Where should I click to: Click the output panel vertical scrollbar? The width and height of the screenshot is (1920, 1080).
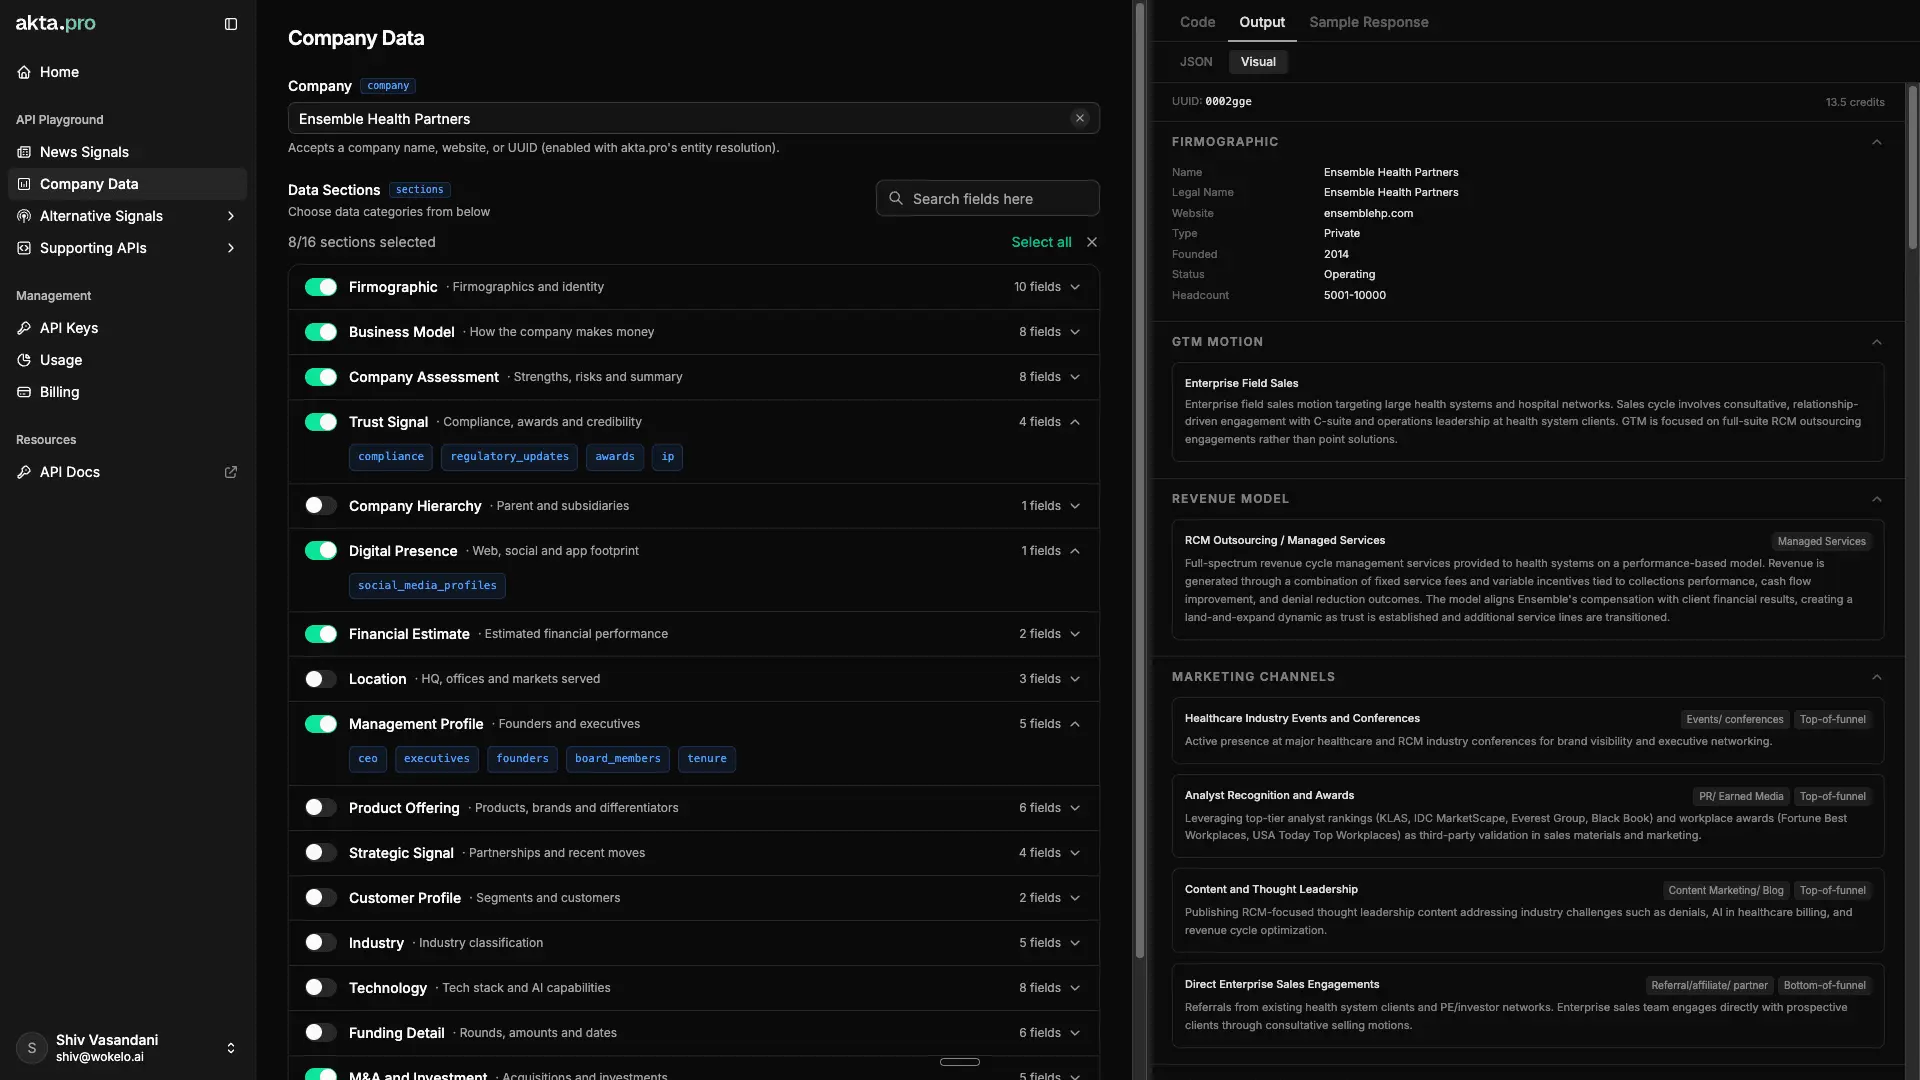[1912, 167]
